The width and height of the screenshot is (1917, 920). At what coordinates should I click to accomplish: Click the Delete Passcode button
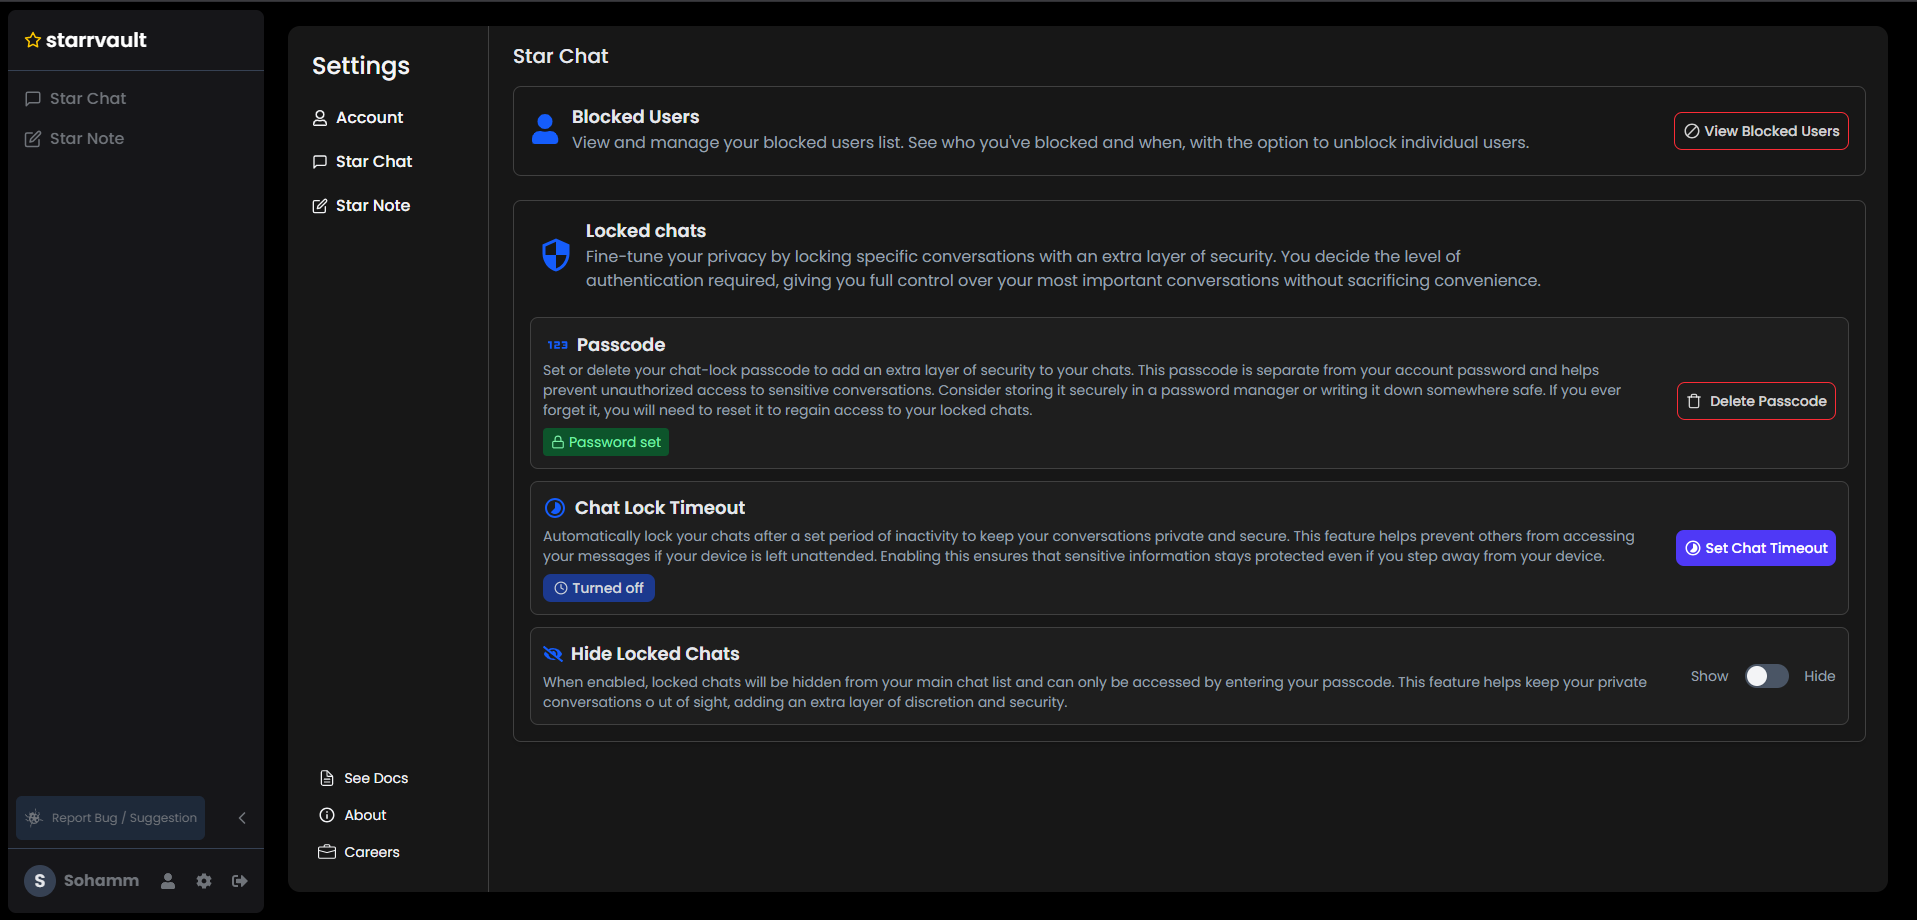tap(1755, 401)
